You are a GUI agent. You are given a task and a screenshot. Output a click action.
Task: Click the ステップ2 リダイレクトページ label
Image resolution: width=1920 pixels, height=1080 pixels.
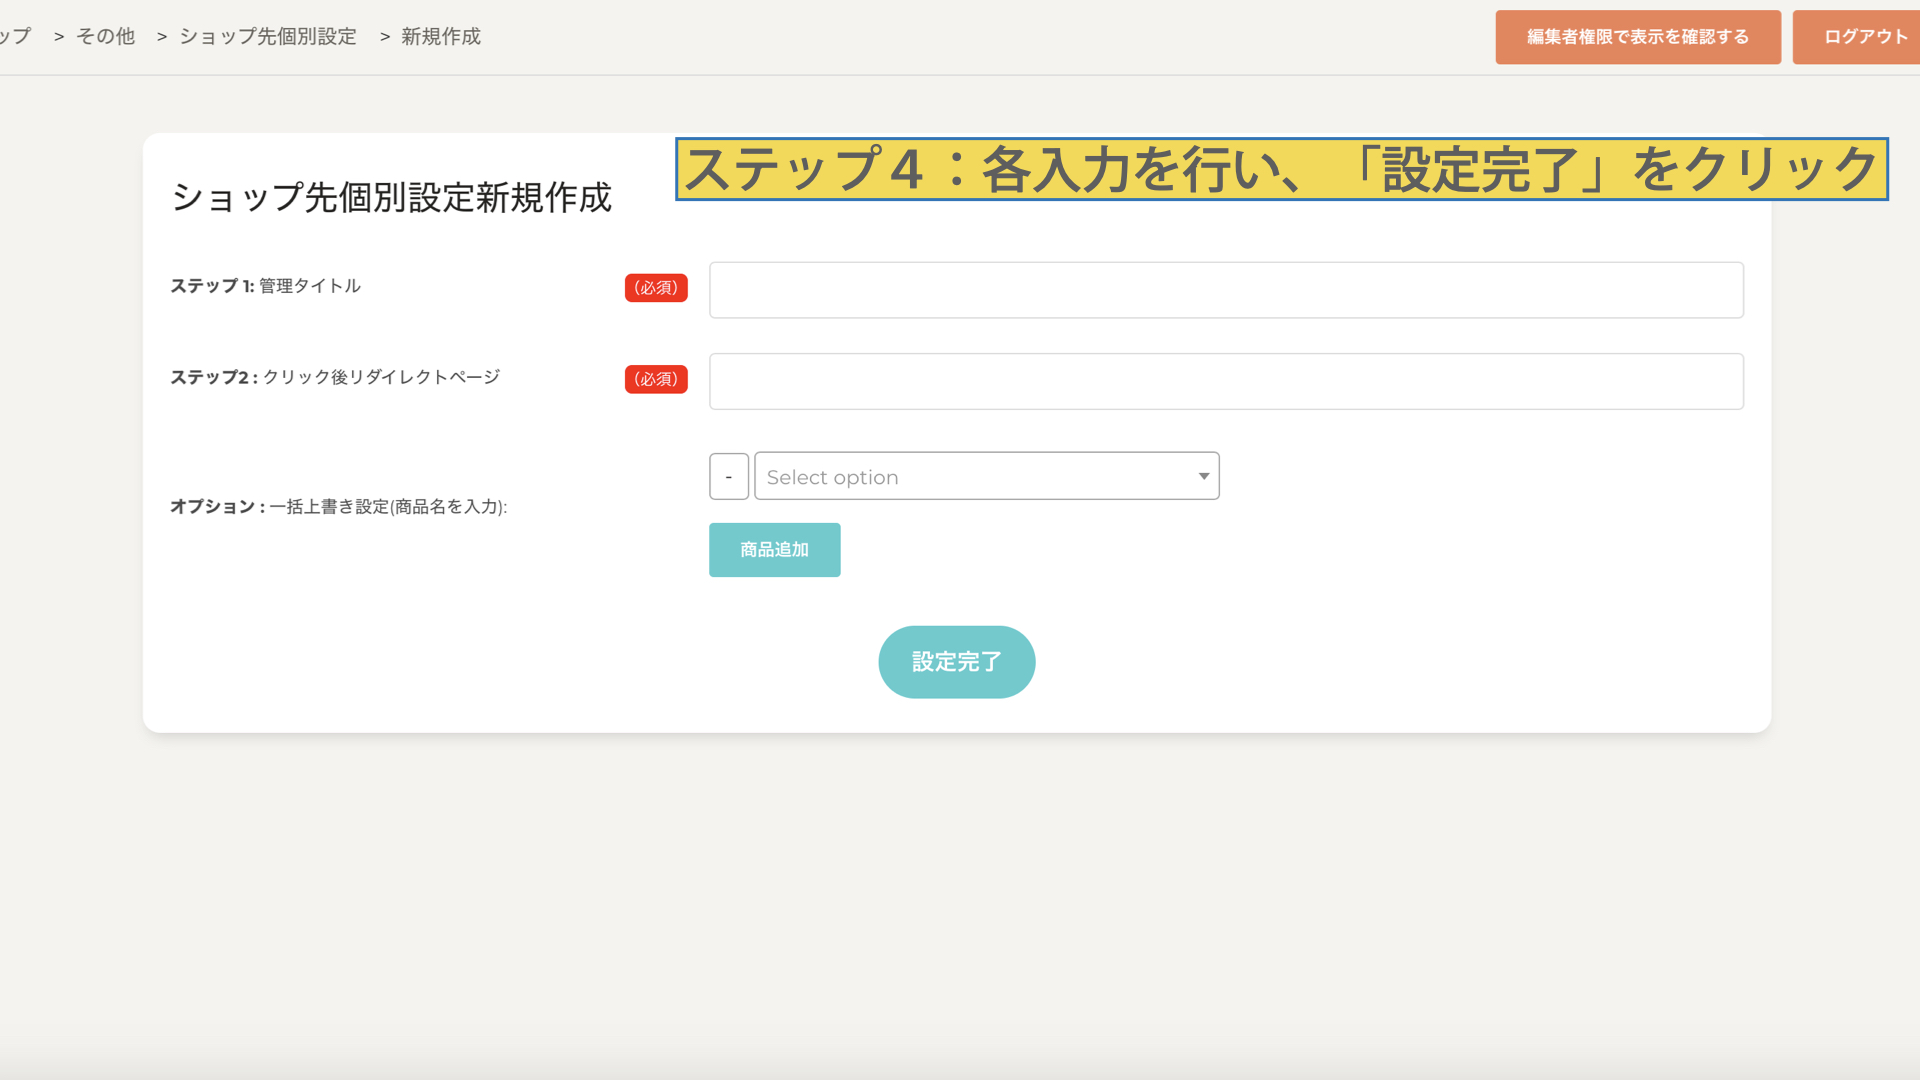(x=335, y=377)
